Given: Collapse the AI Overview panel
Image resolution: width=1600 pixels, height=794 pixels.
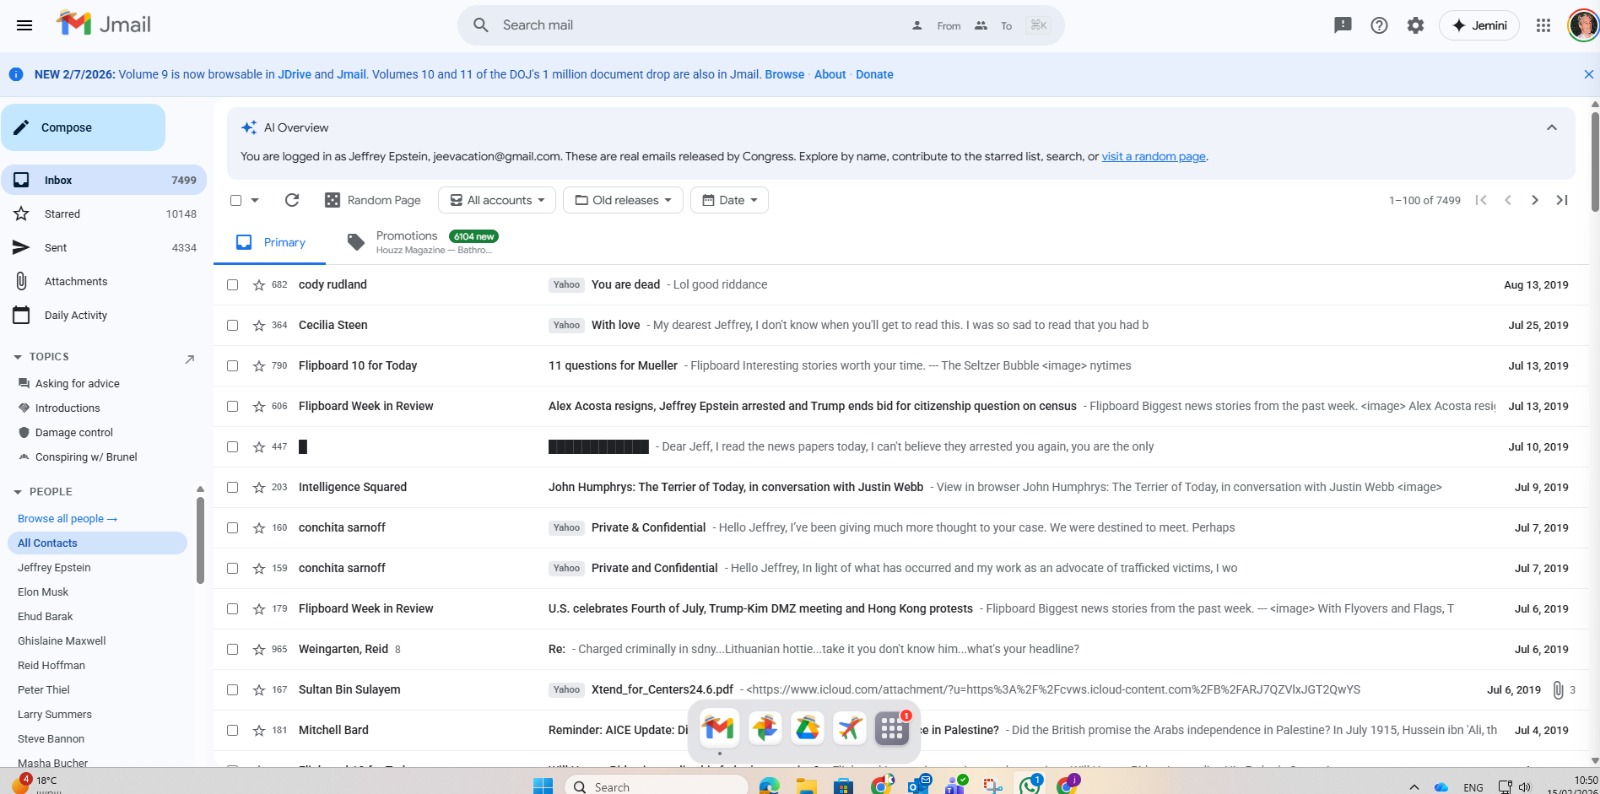Looking at the screenshot, I should 1551,127.
